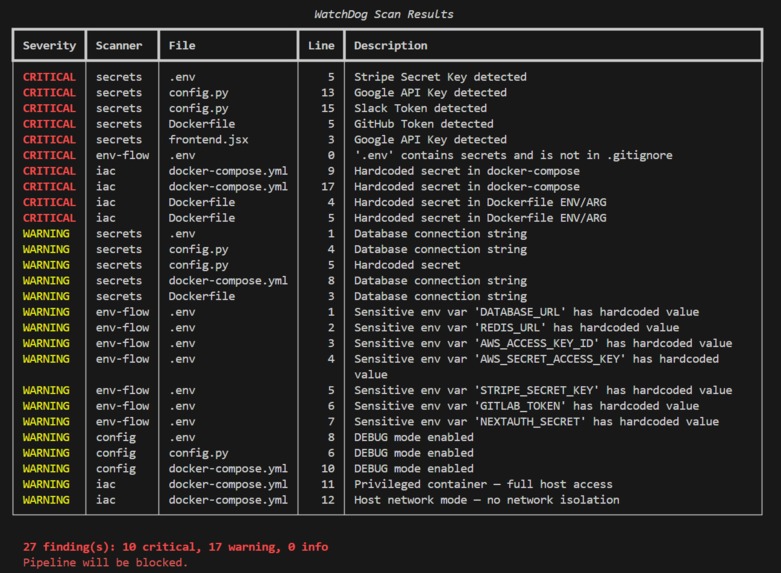Click WARNING severity on the GITLAB_TOKEN row
Viewport: 781px width, 573px height.
[x=46, y=406]
